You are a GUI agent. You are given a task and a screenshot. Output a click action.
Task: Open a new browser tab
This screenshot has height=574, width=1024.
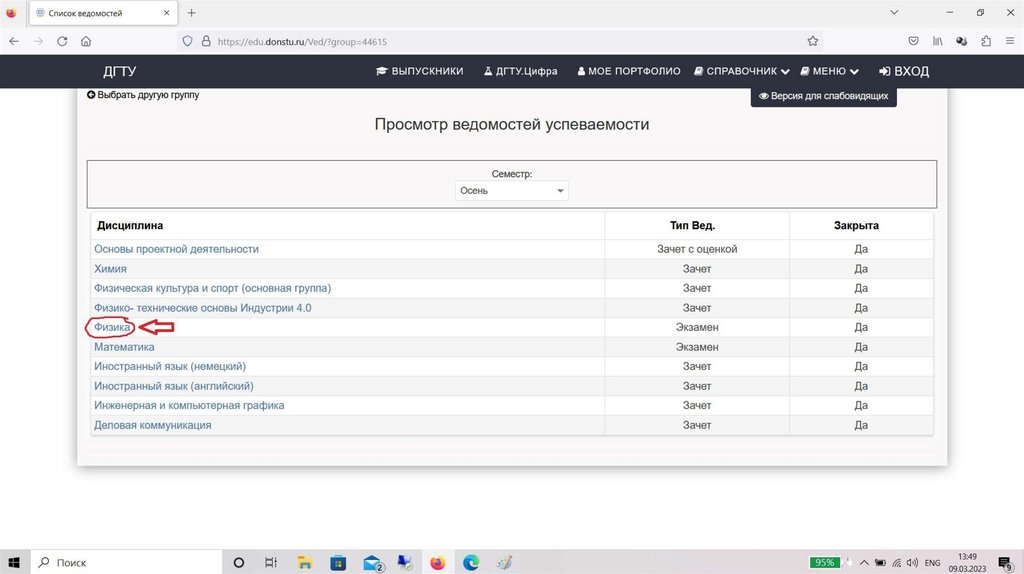tap(191, 13)
